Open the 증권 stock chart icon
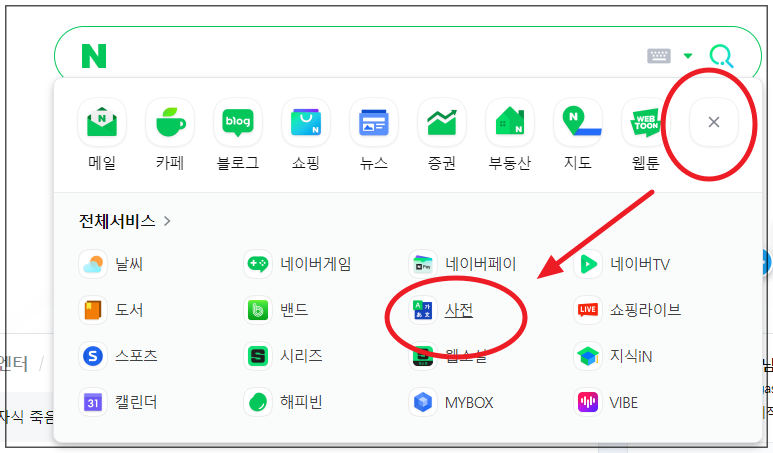Image resolution: width=773 pixels, height=453 pixels. click(442, 122)
